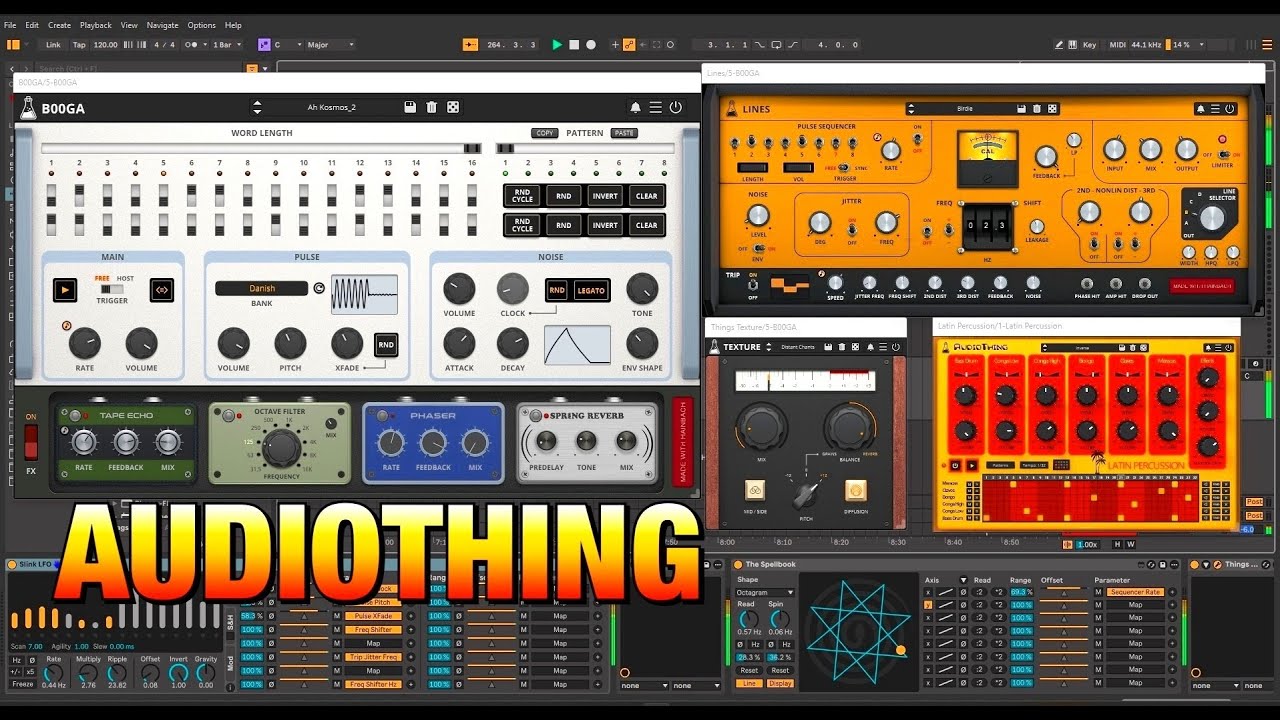Image resolution: width=1280 pixels, height=720 pixels.
Task: Open the Axis dropdown arrow in The Spellbook
Action: coord(964,580)
